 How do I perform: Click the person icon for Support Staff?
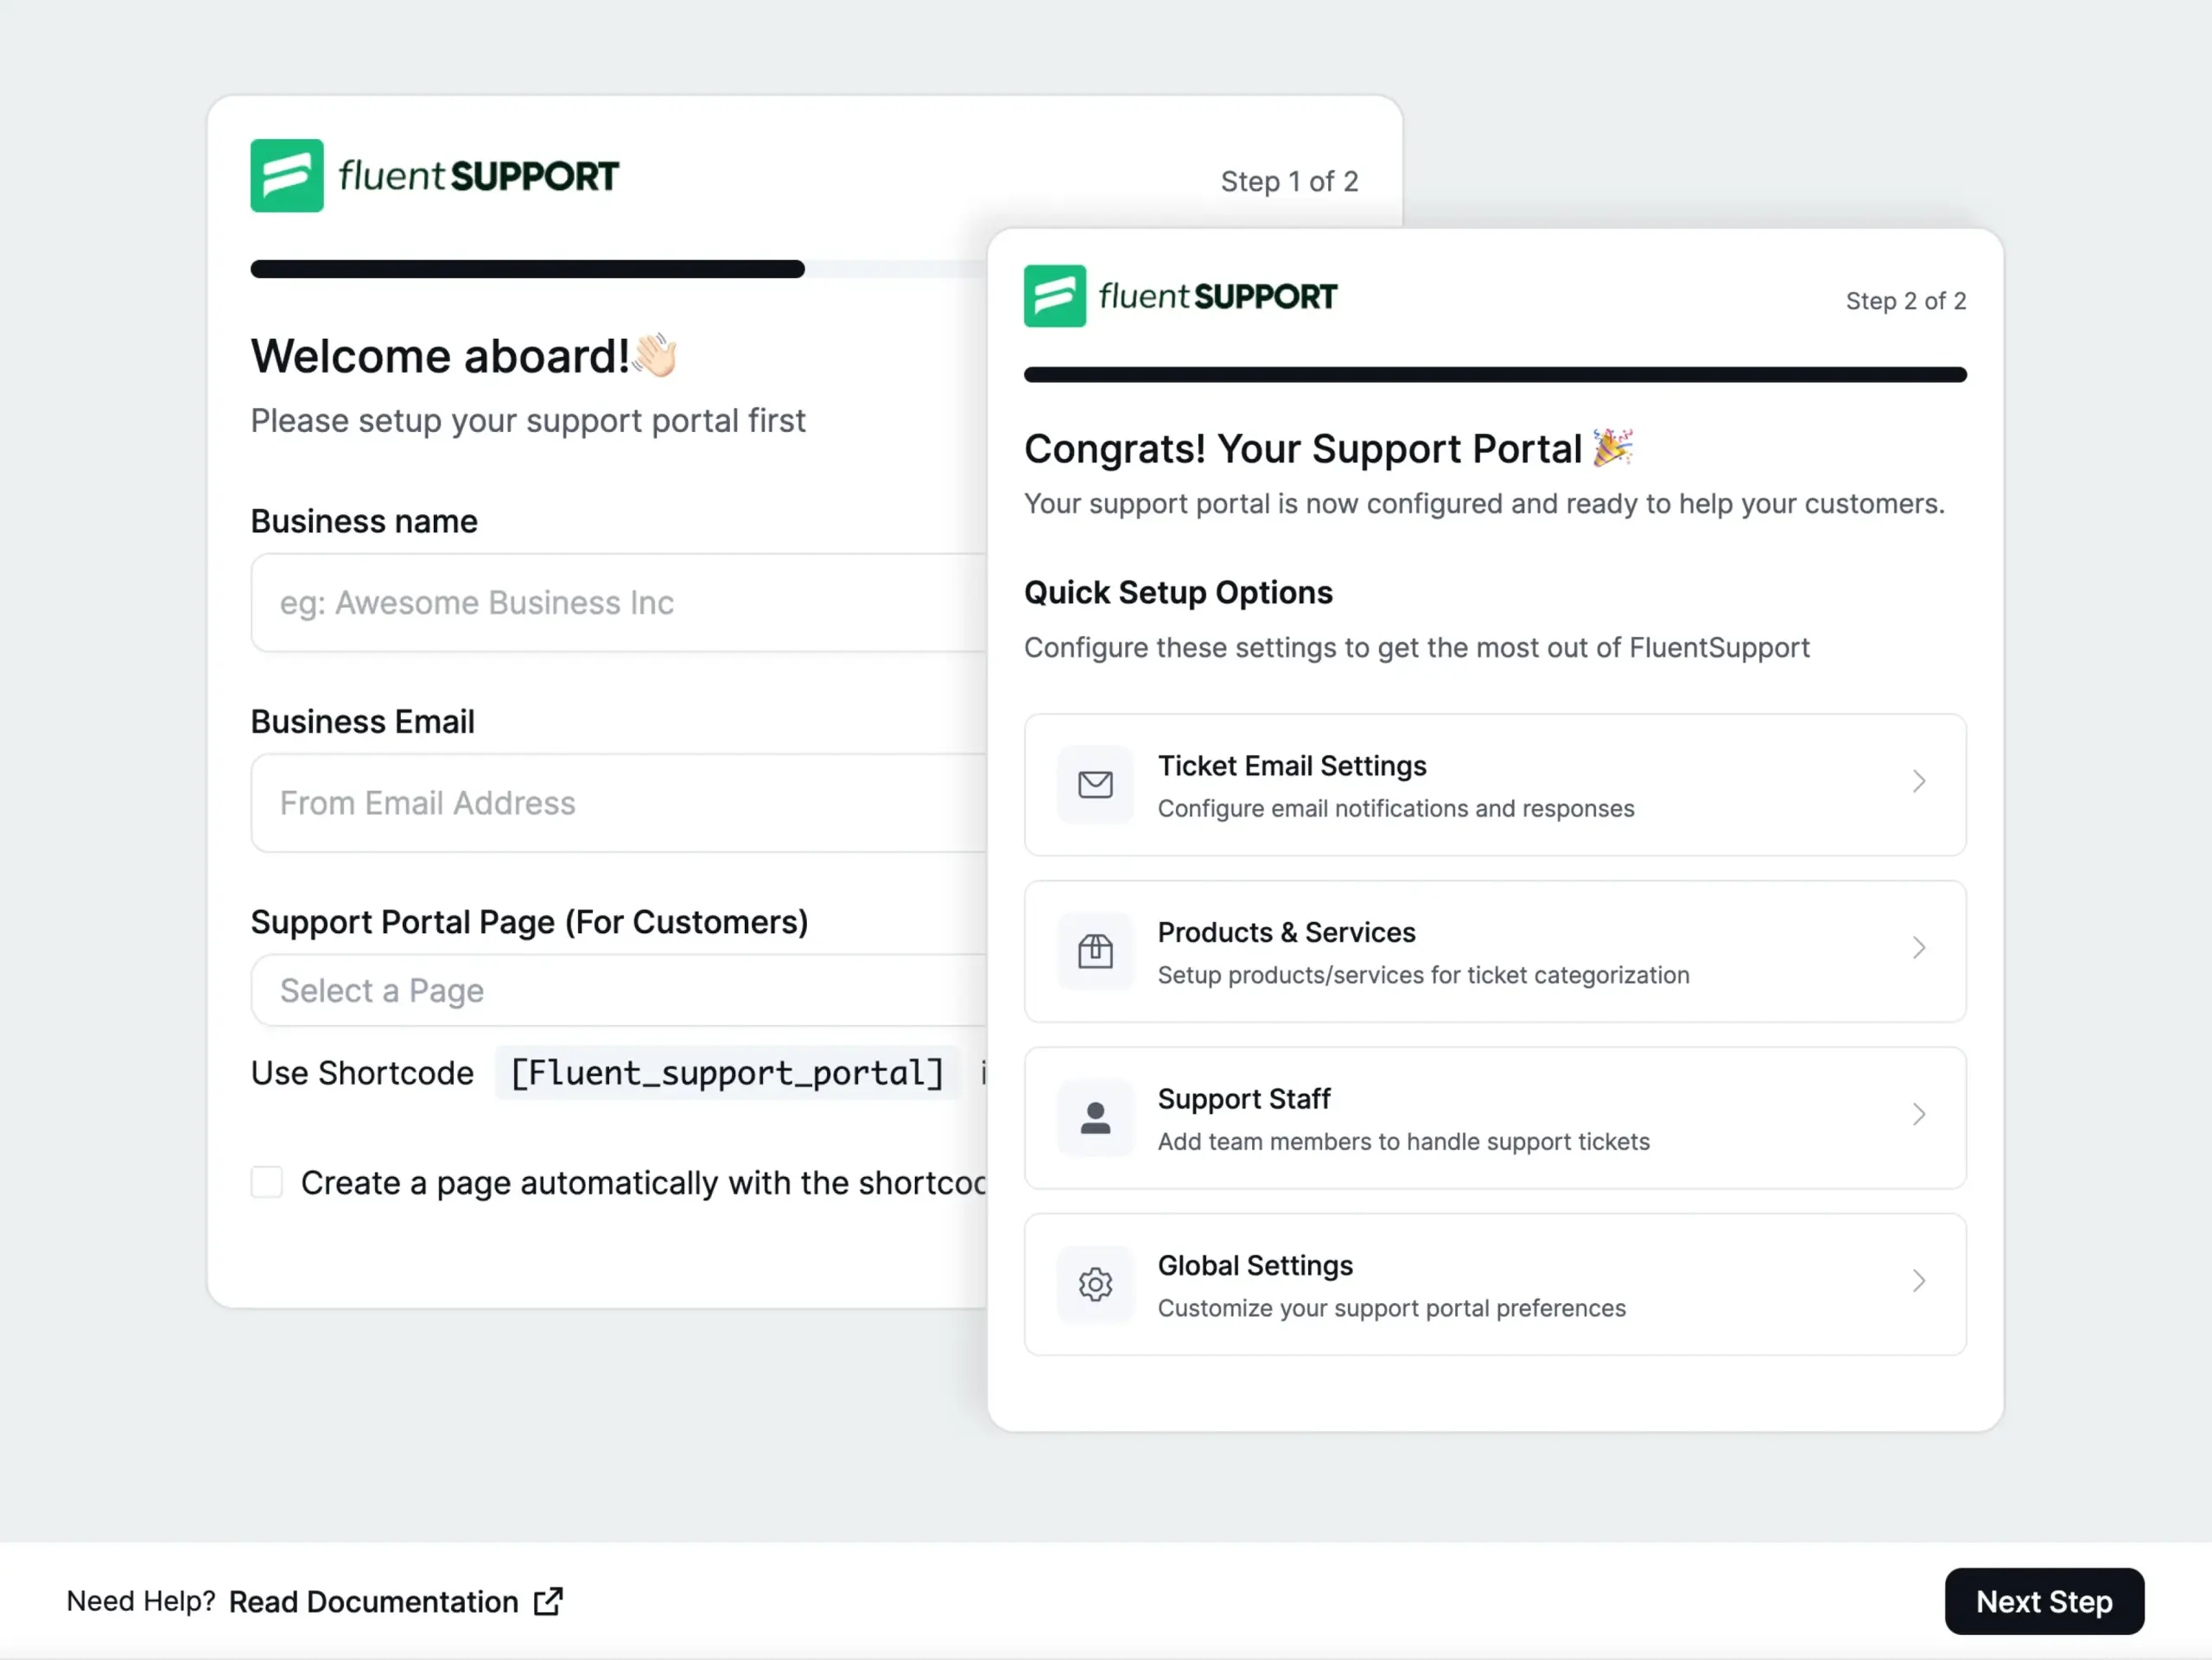click(x=1095, y=1117)
